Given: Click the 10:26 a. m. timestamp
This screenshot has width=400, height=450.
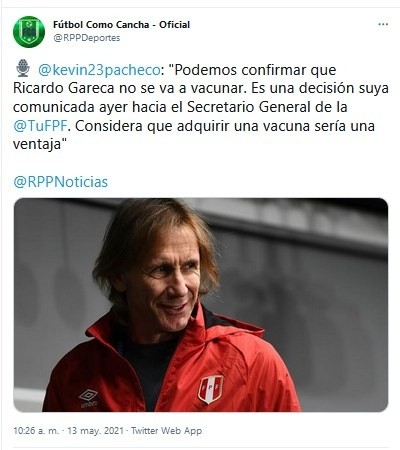Looking at the screenshot, I should (x=36, y=431).
